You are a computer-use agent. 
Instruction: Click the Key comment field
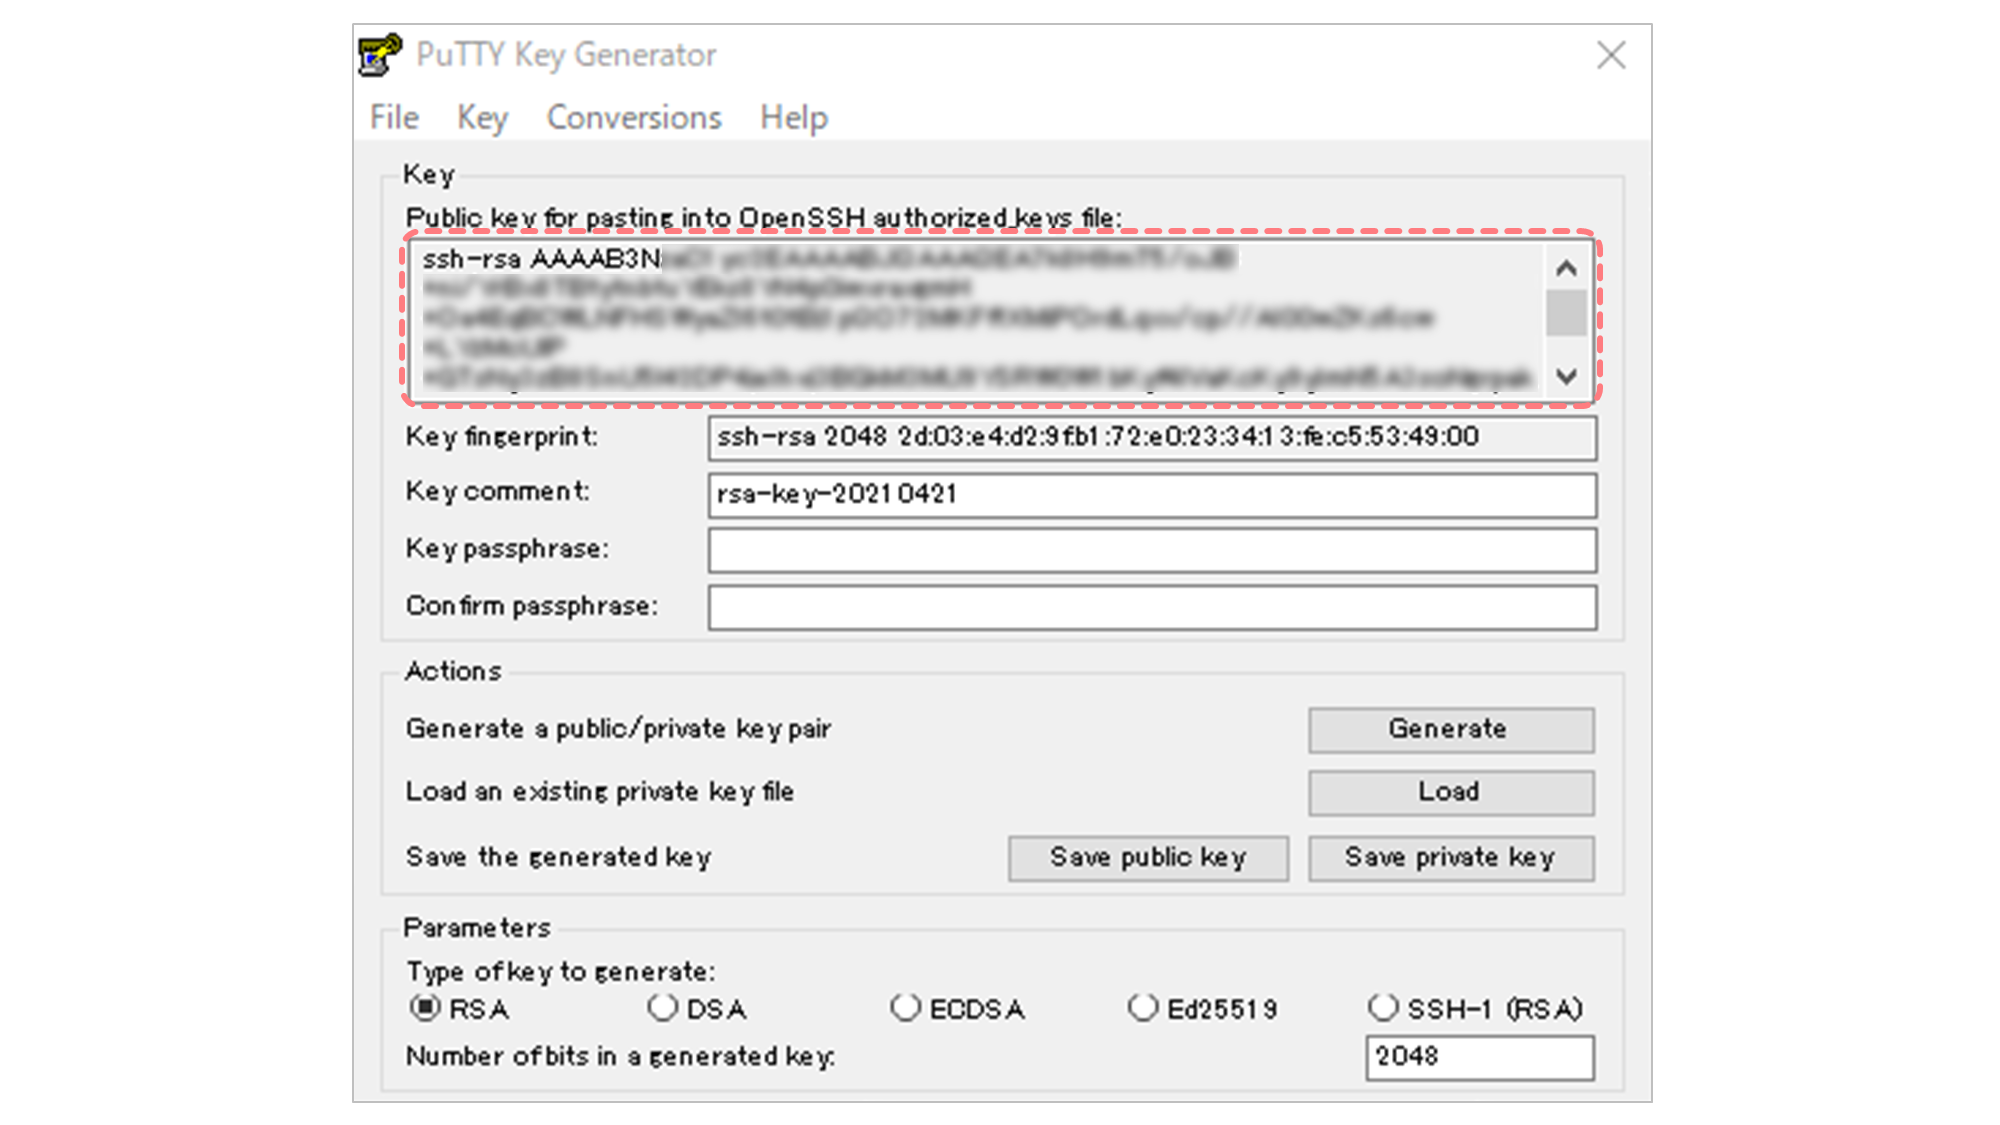click(1152, 495)
